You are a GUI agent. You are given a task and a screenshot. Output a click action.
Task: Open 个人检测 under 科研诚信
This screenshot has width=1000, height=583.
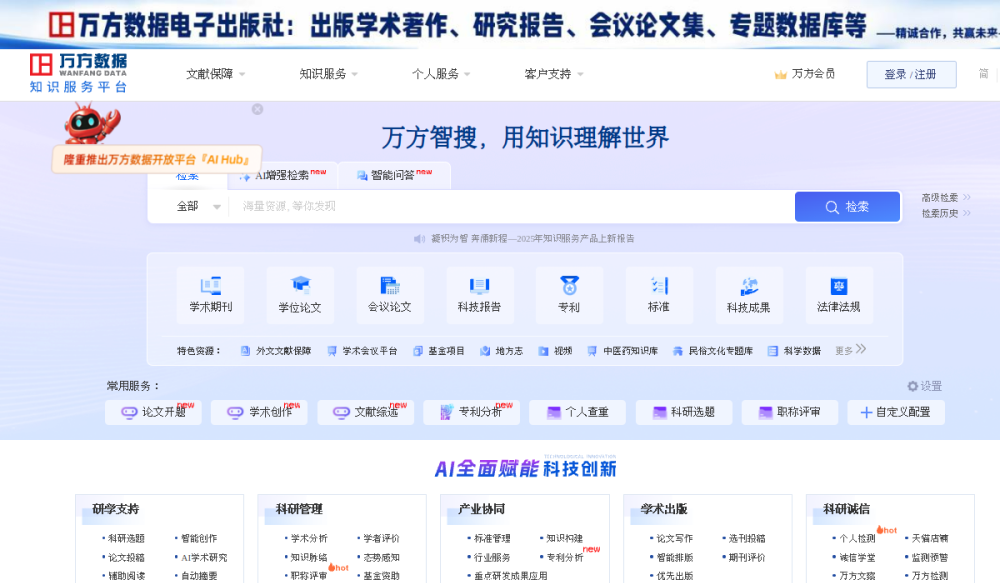(857, 538)
